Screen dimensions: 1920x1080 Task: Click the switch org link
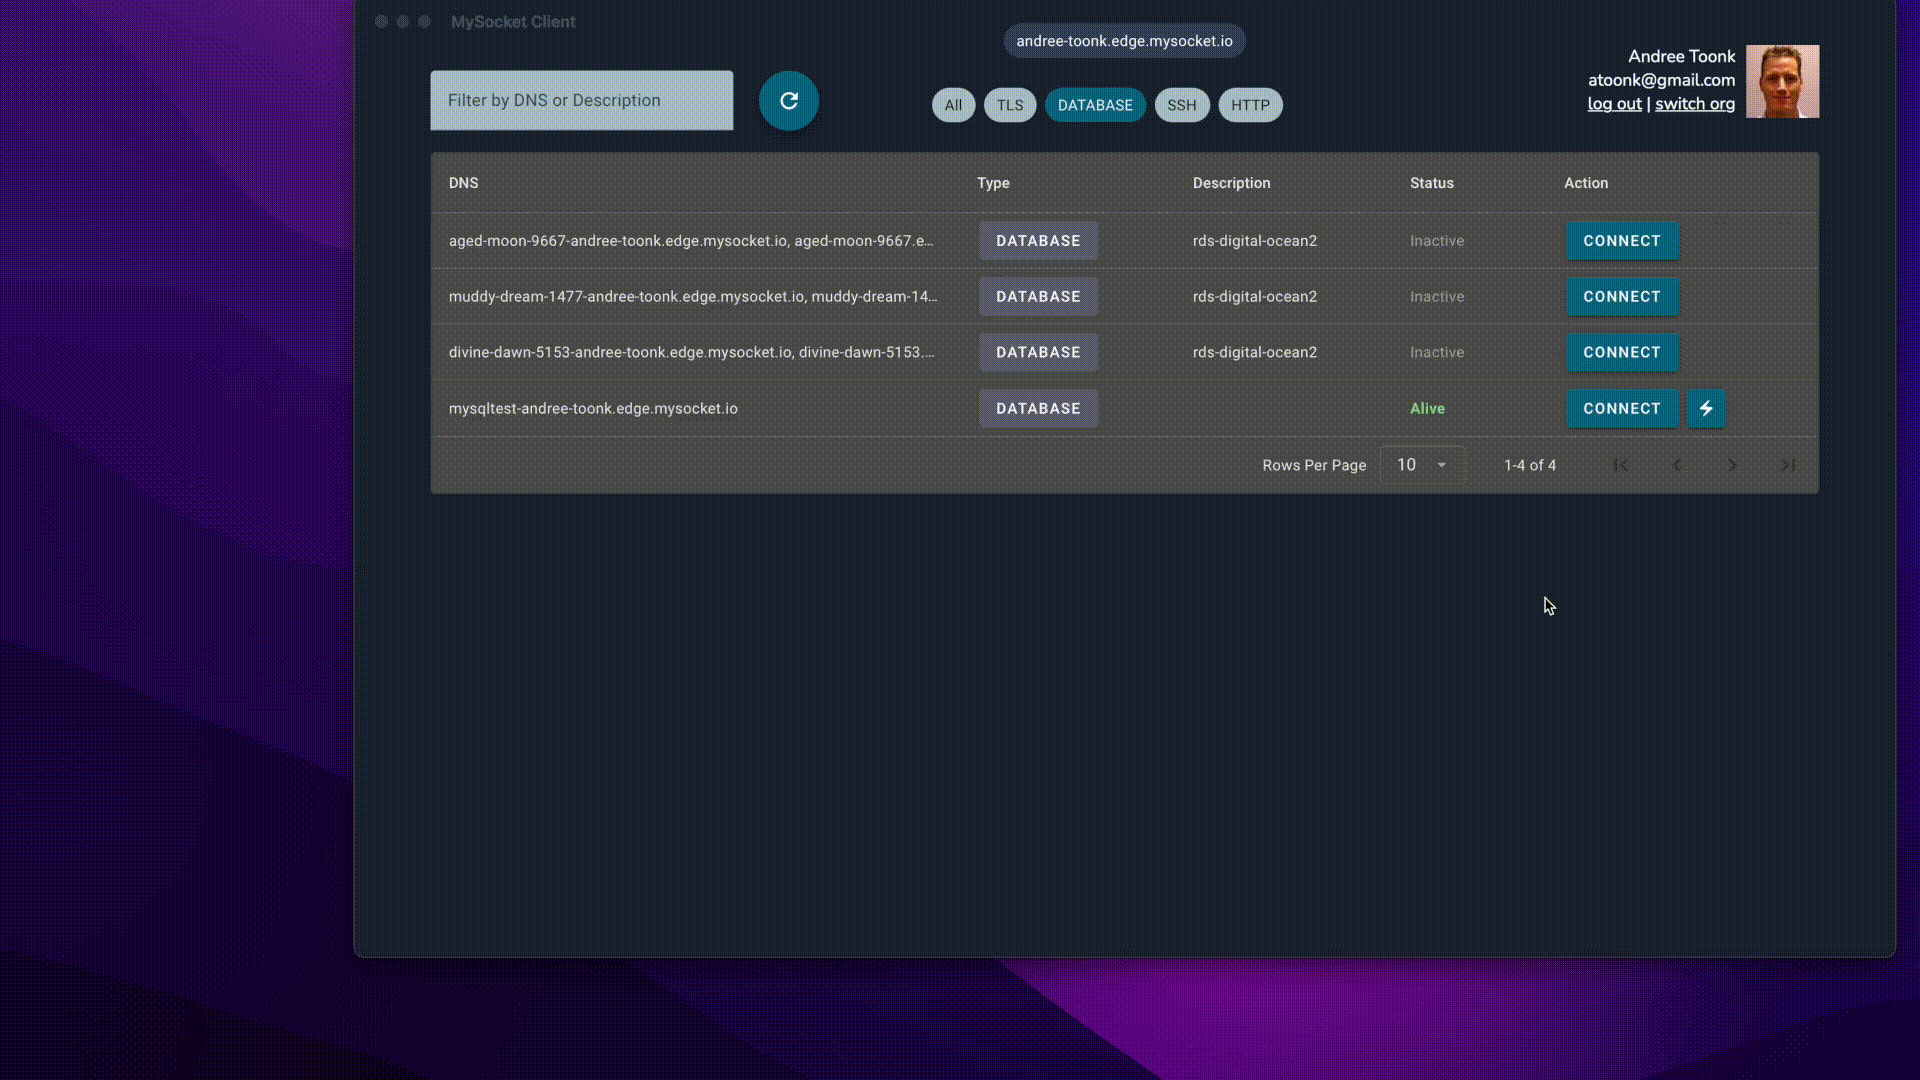tap(1694, 104)
